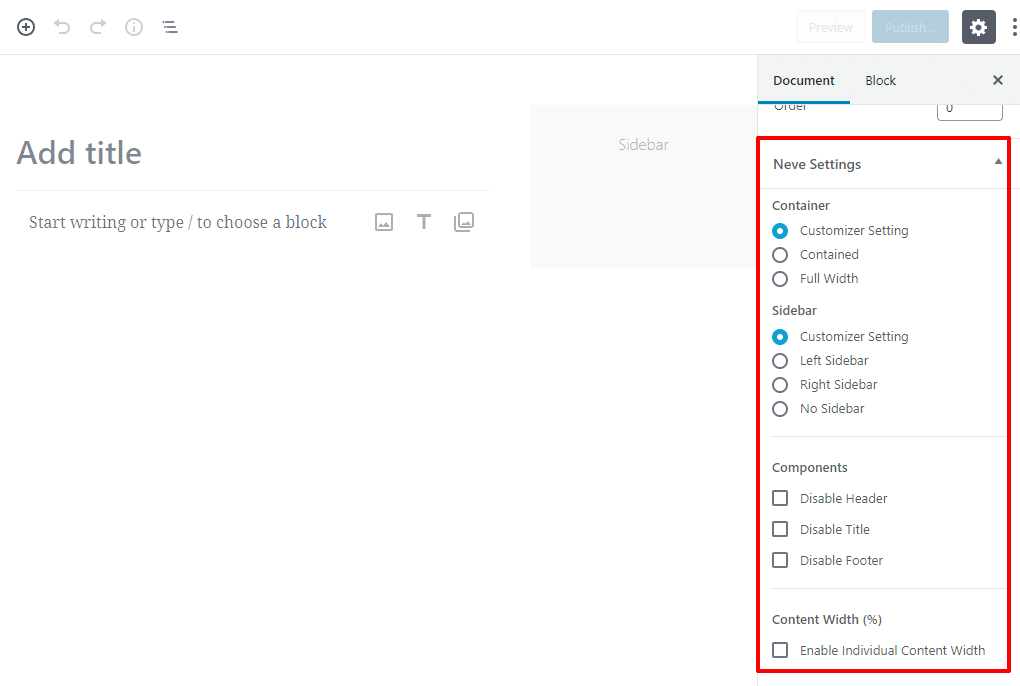1020x686 pixels.
Task: Enable Individual Content Width checkbox
Action: coord(780,650)
